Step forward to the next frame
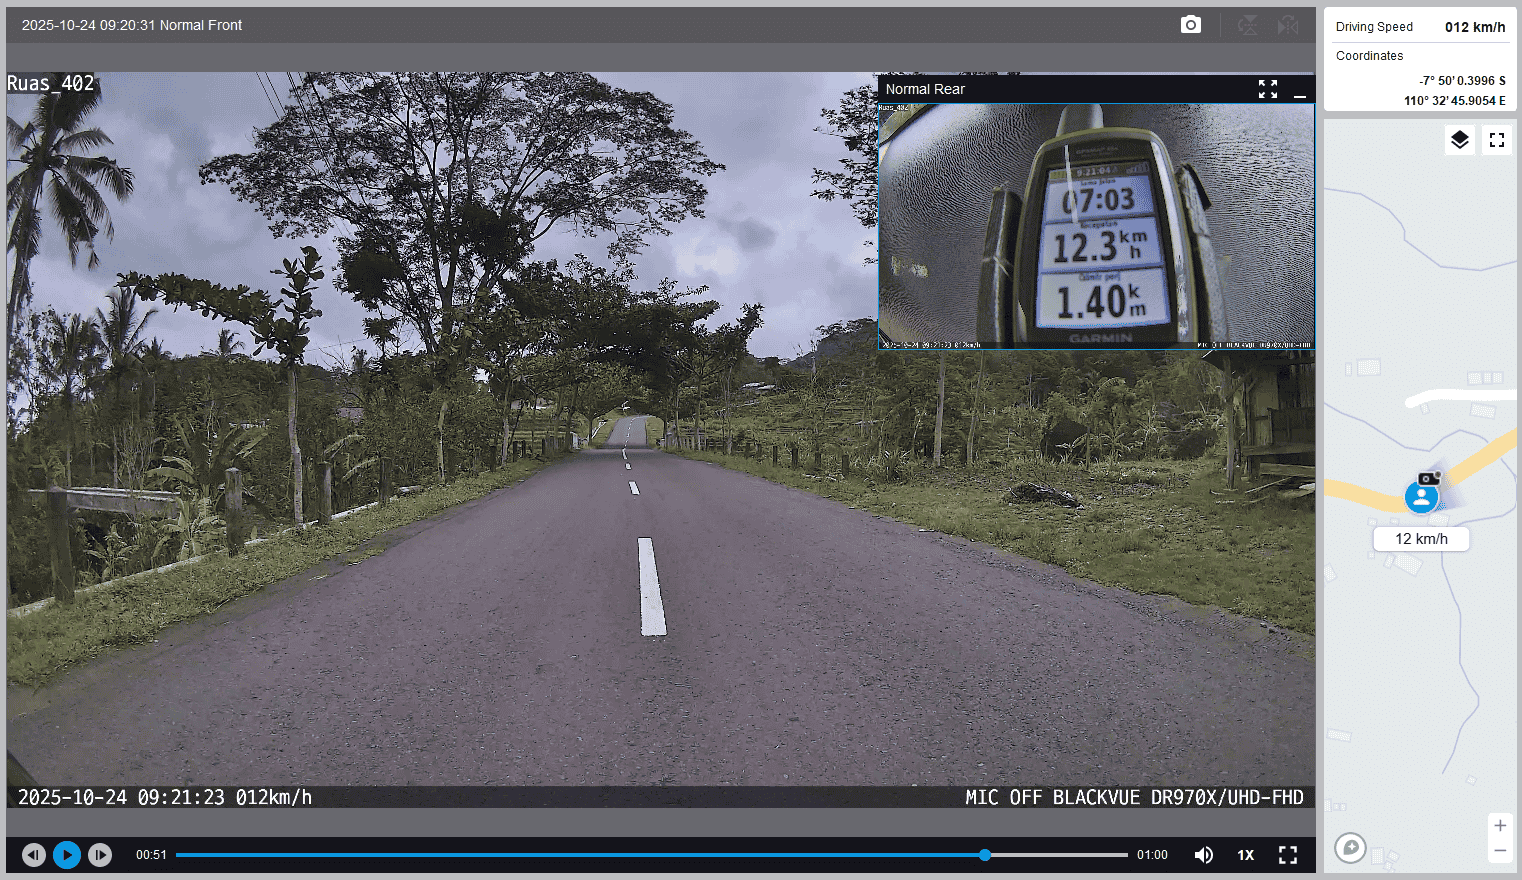1522x880 pixels. tap(100, 855)
